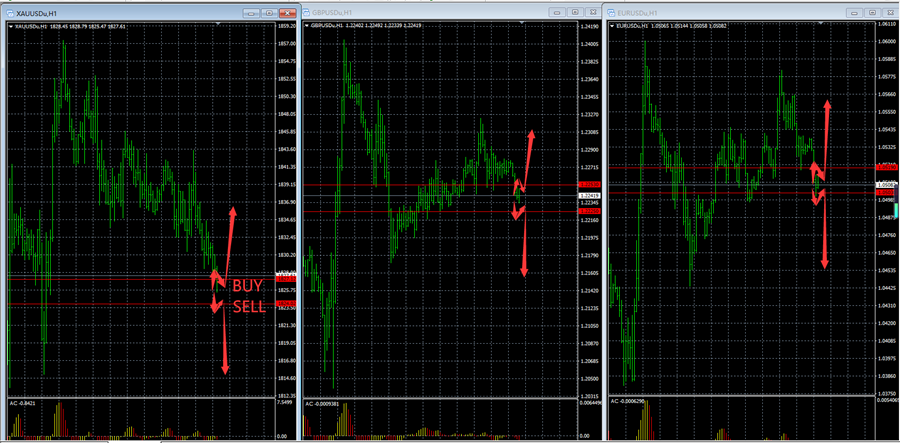Activate the GBPUSDu,H1 window title bar

420,13
